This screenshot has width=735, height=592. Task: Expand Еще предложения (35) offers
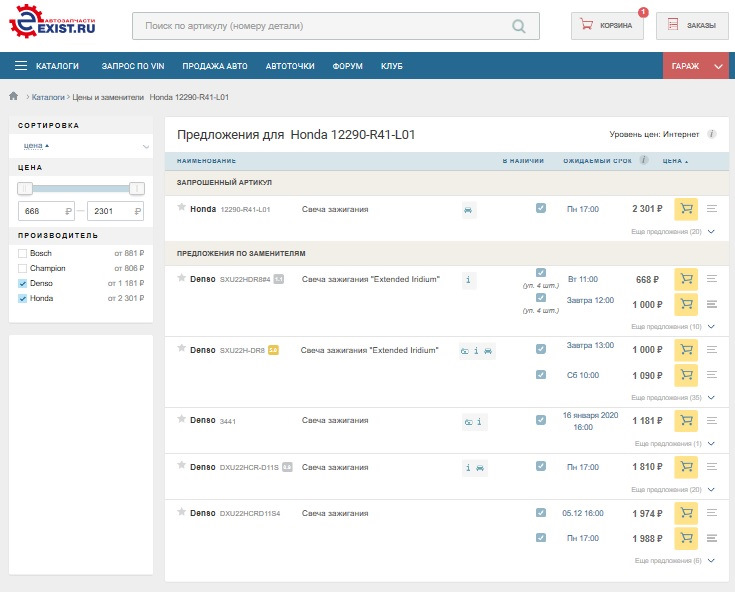(673, 397)
